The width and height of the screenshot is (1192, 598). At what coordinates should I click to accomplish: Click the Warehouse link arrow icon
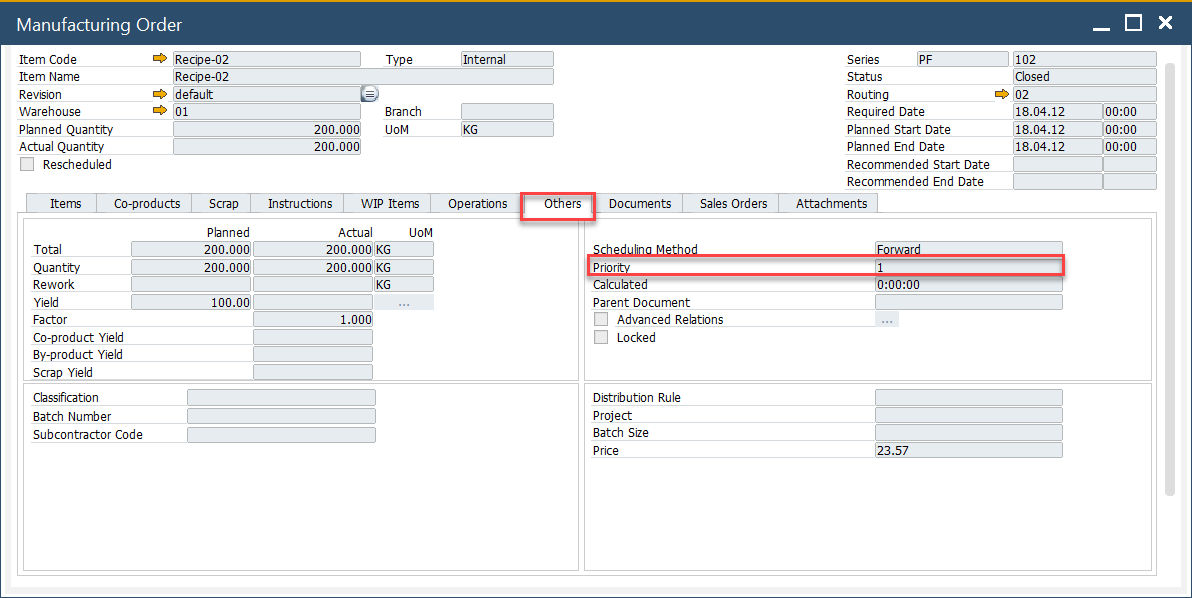(159, 111)
